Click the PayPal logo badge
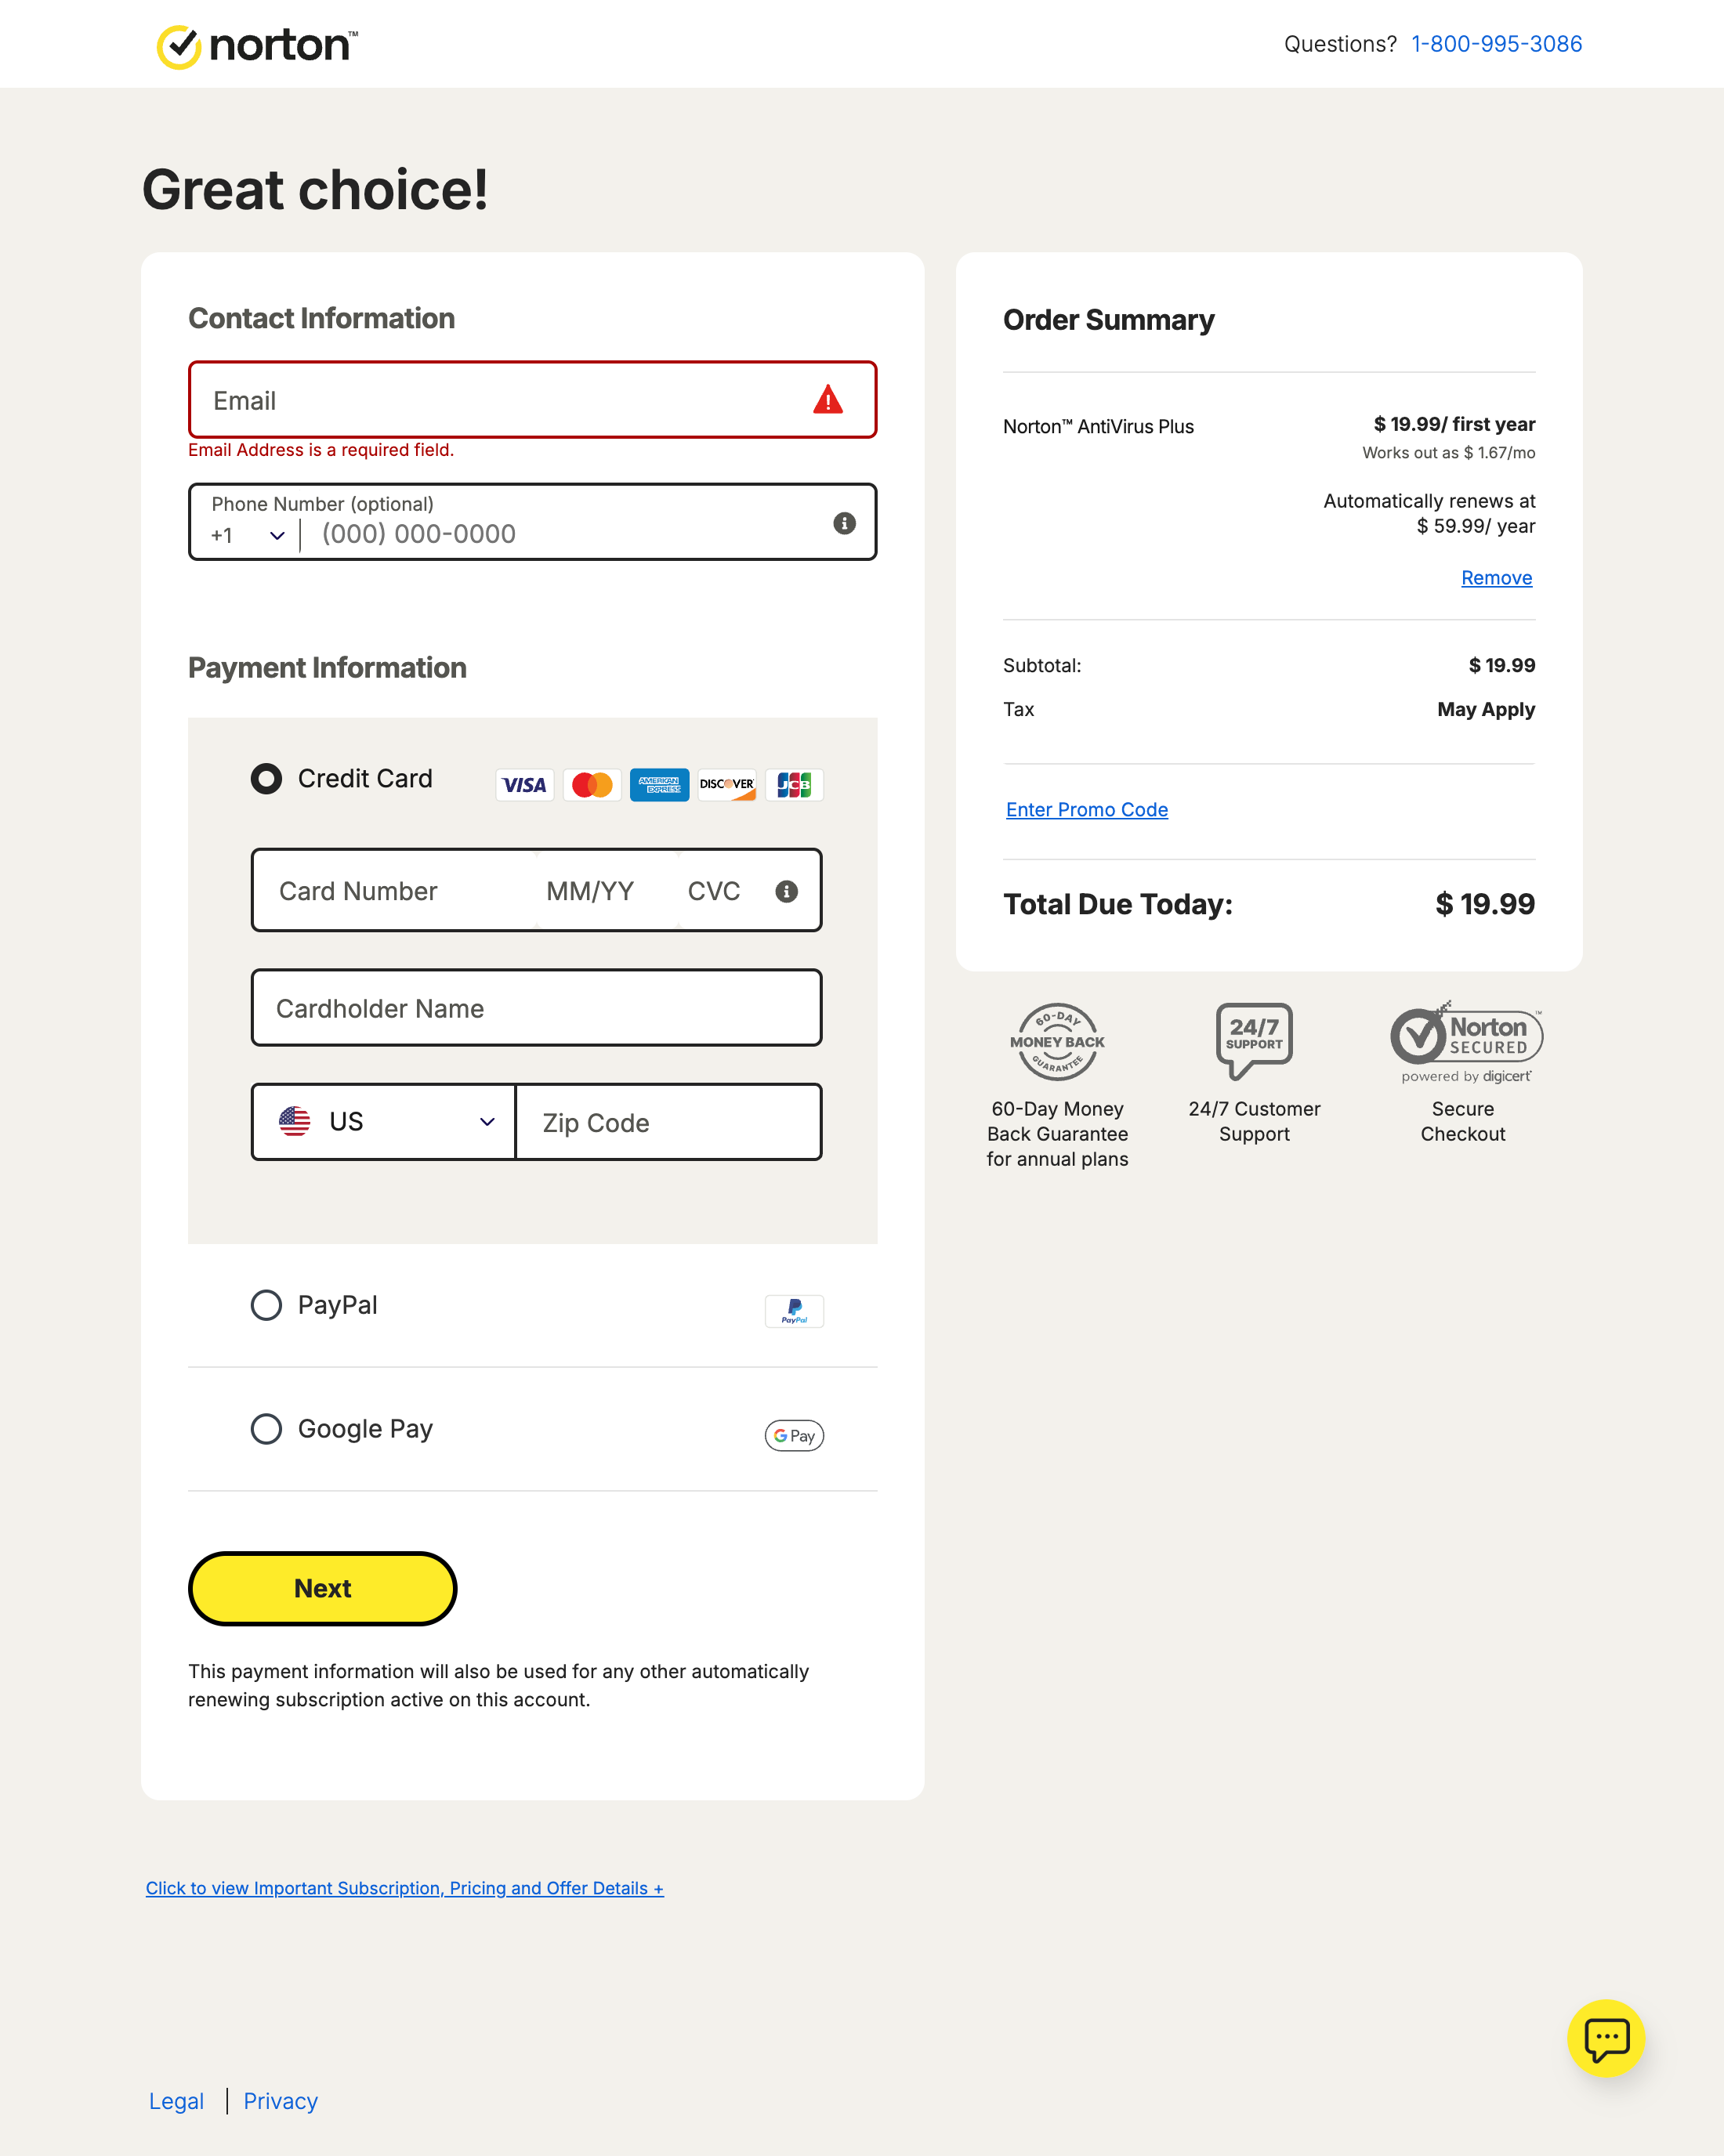 [x=794, y=1310]
